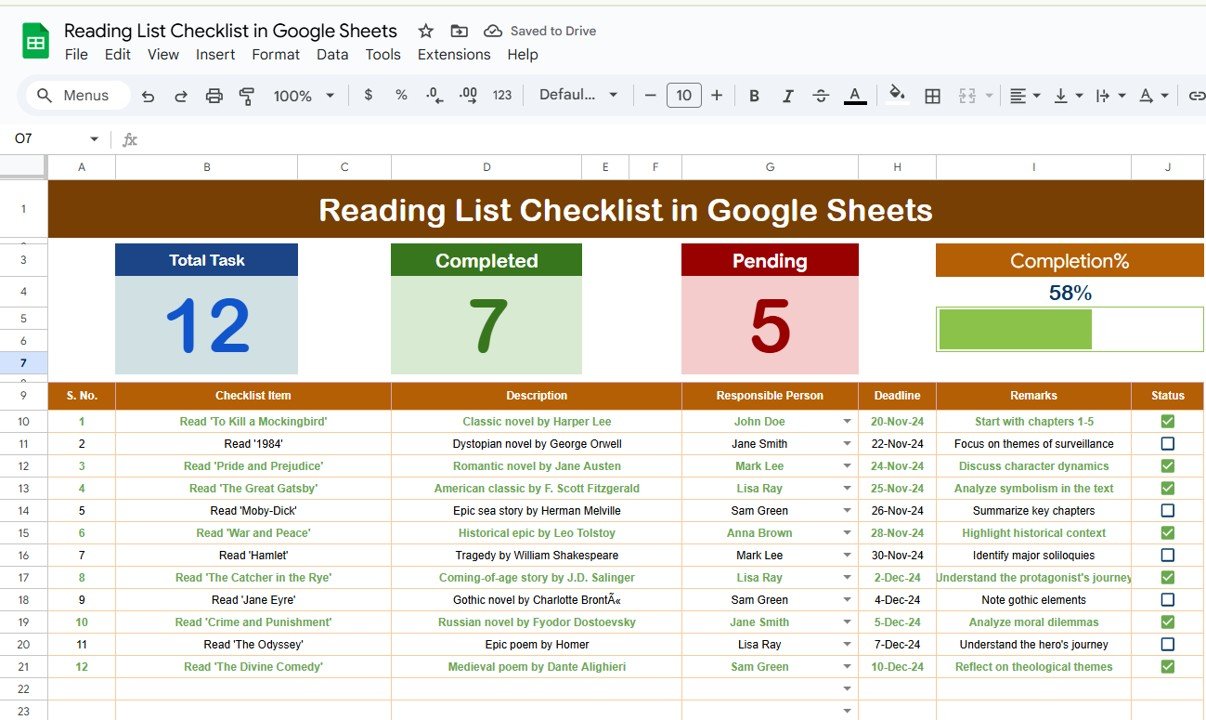Open the Extensions menu
The width and height of the screenshot is (1206, 720).
tap(454, 55)
